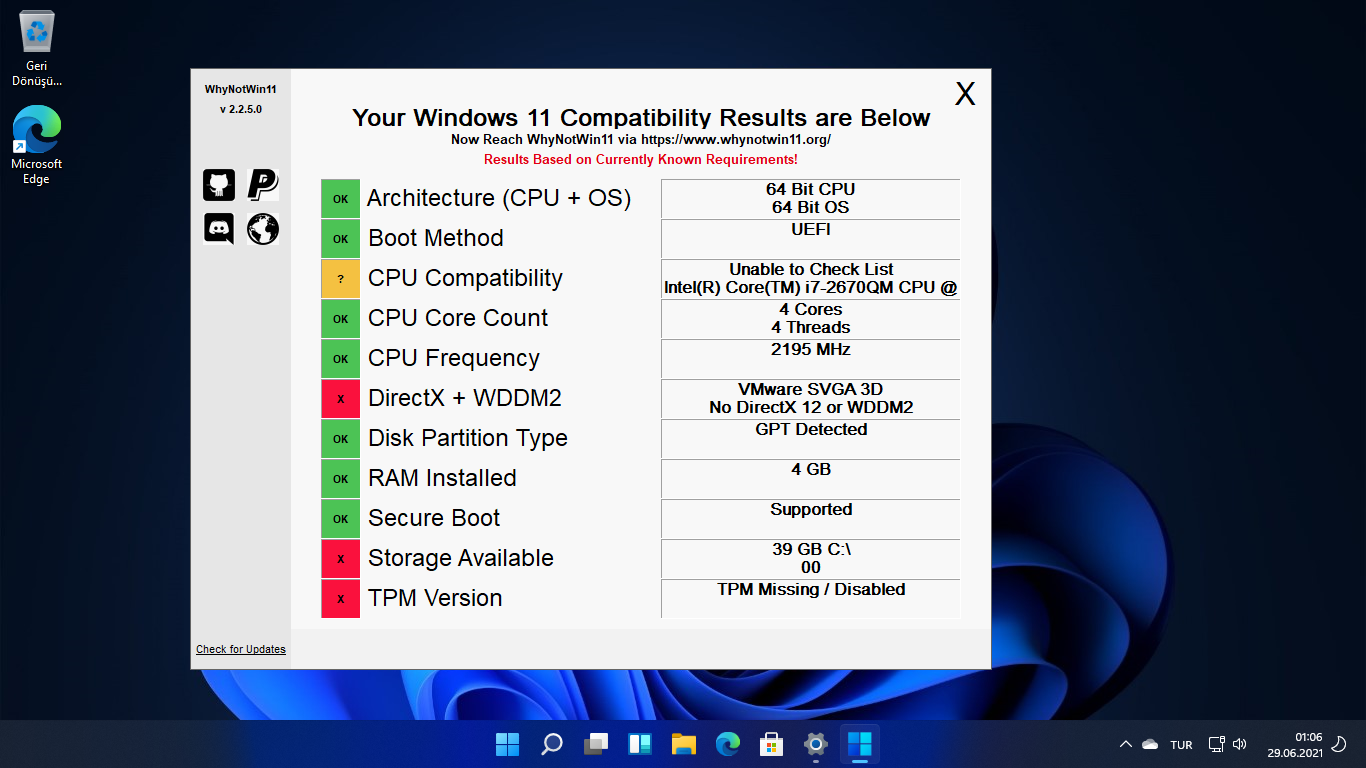Open taskbar Search
Viewport: 1366px width, 768px height.
click(x=551, y=744)
